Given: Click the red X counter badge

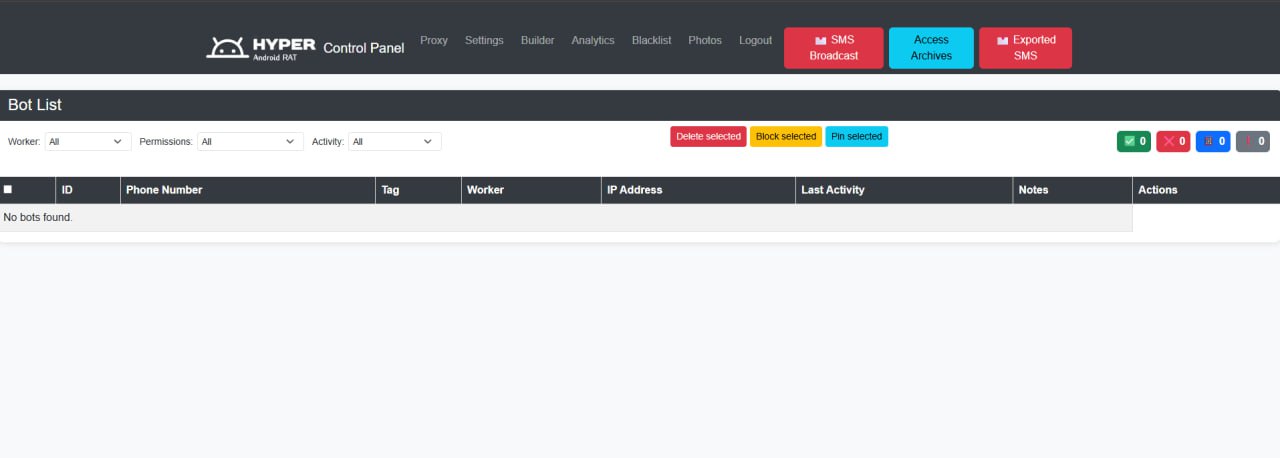Looking at the screenshot, I should (1173, 142).
